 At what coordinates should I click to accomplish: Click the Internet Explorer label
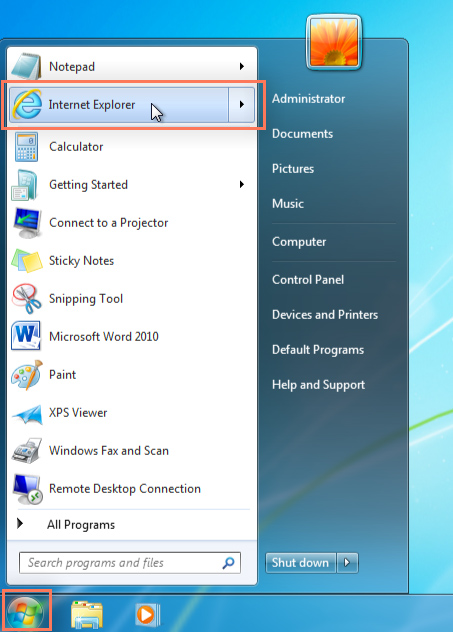pos(92,105)
